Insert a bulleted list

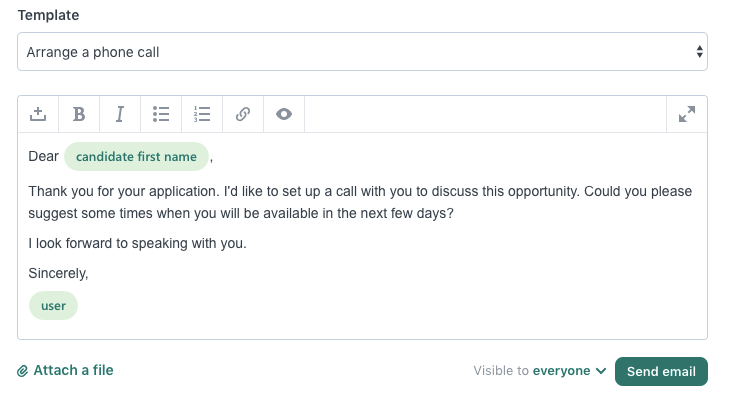(161, 114)
